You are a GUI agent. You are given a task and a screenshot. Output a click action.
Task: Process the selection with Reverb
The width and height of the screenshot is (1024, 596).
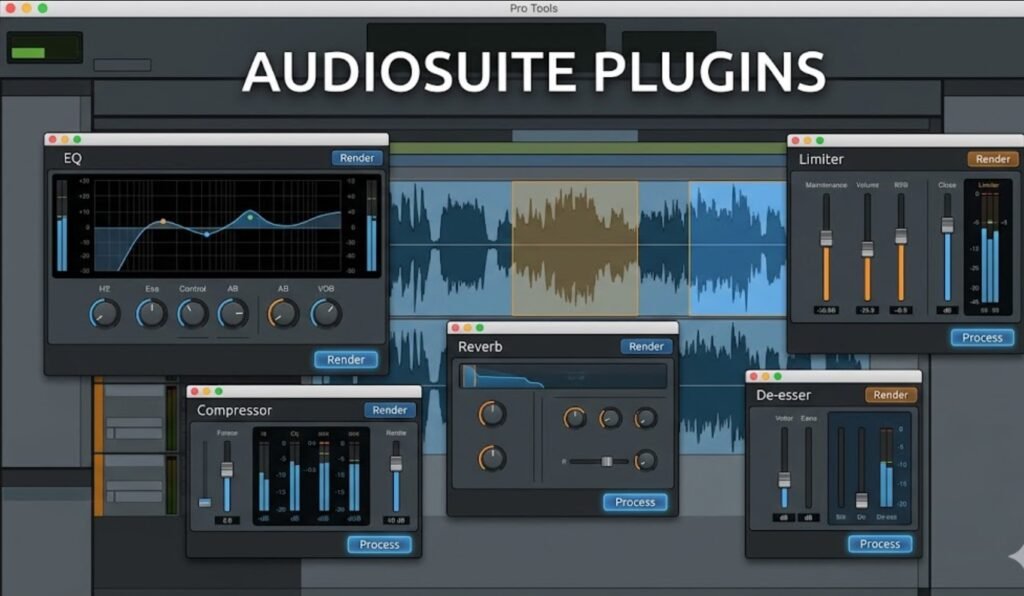635,502
